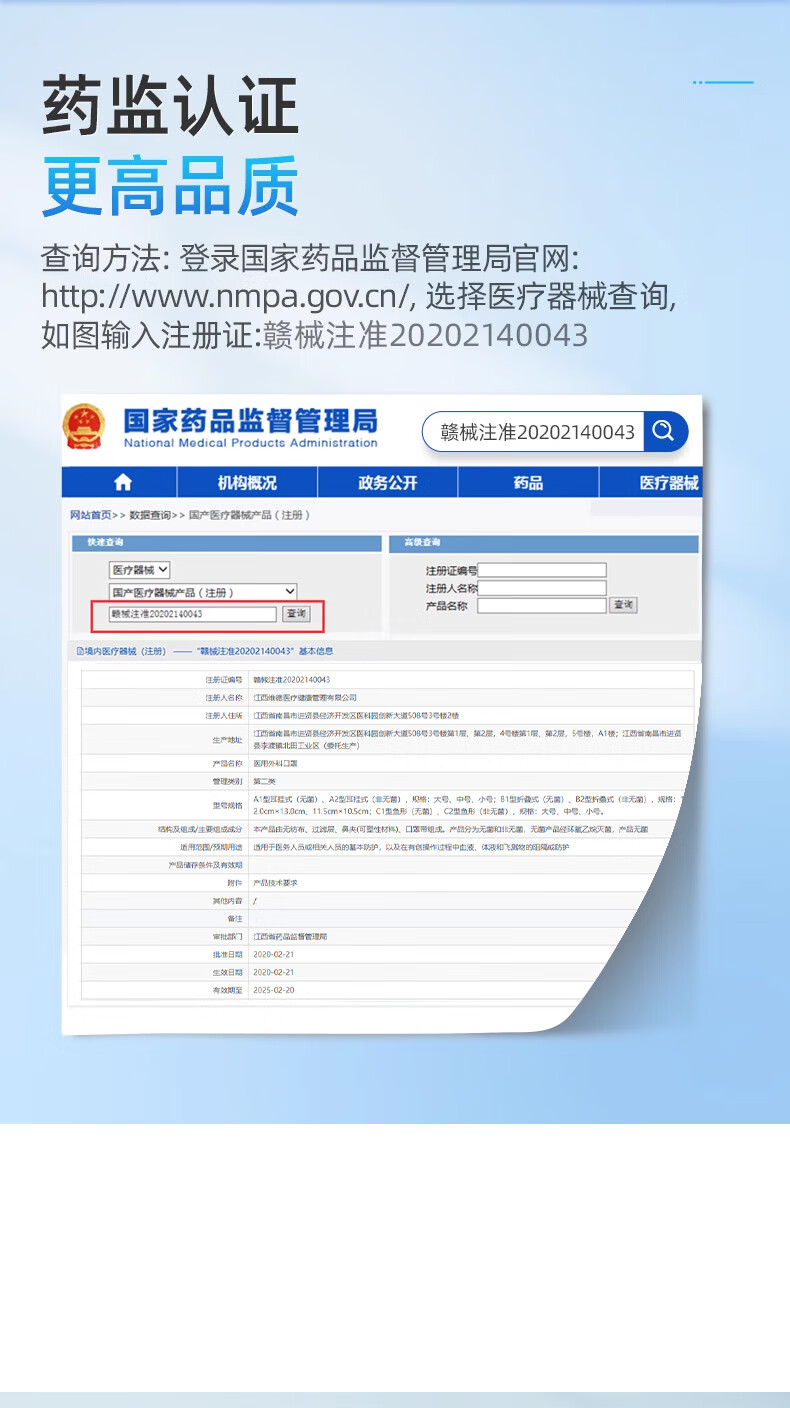
Task: Open the 医疗器械 category dropdown
Action: pyautogui.click(x=139, y=570)
